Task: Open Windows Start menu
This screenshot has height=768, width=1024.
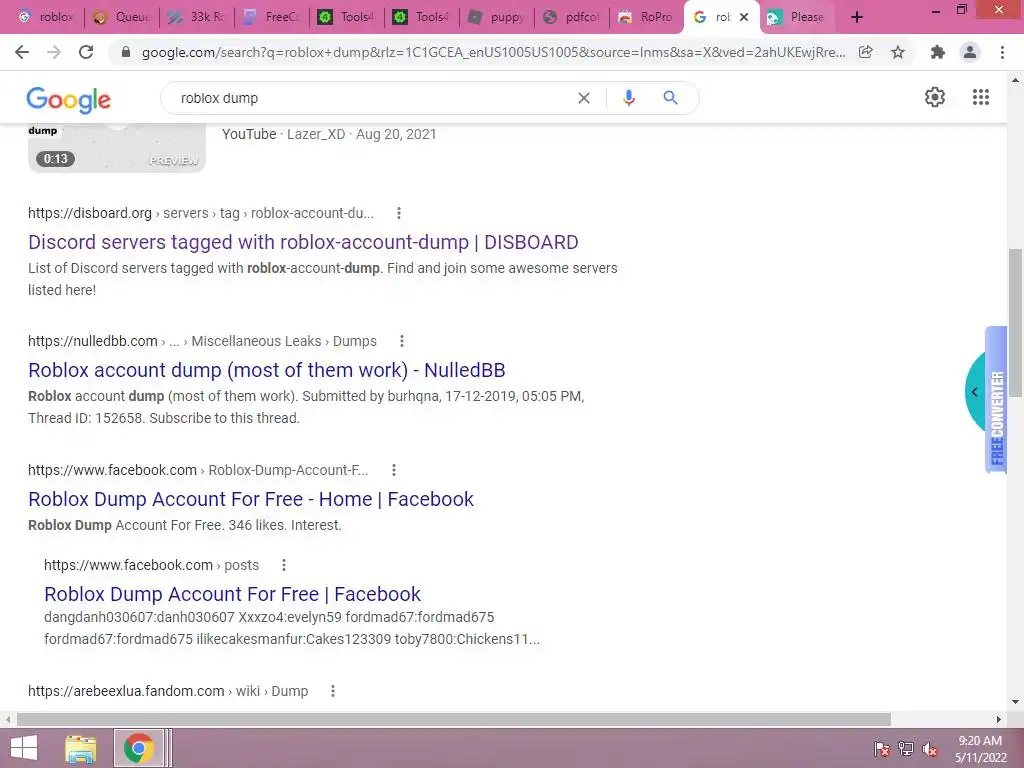Action: (x=24, y=748)
